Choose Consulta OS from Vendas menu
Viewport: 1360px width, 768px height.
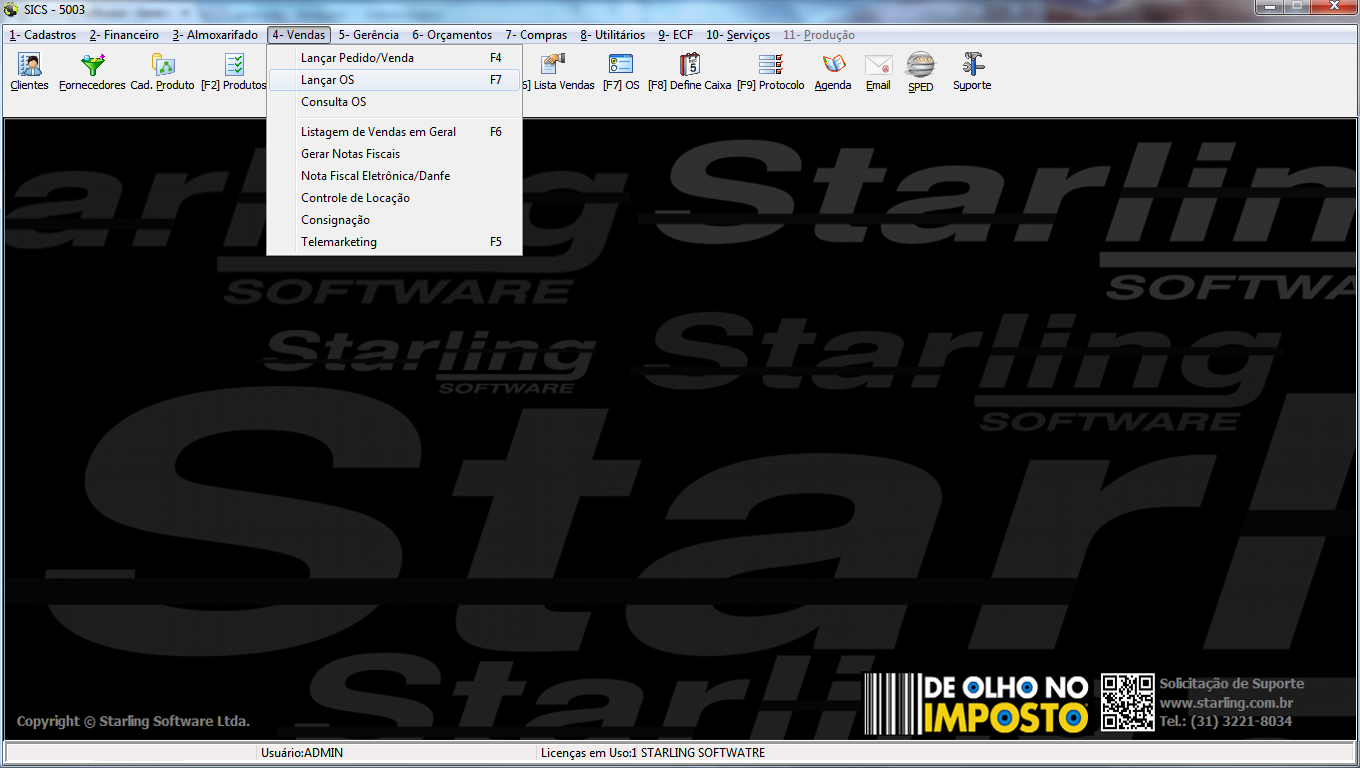(394, 102)
